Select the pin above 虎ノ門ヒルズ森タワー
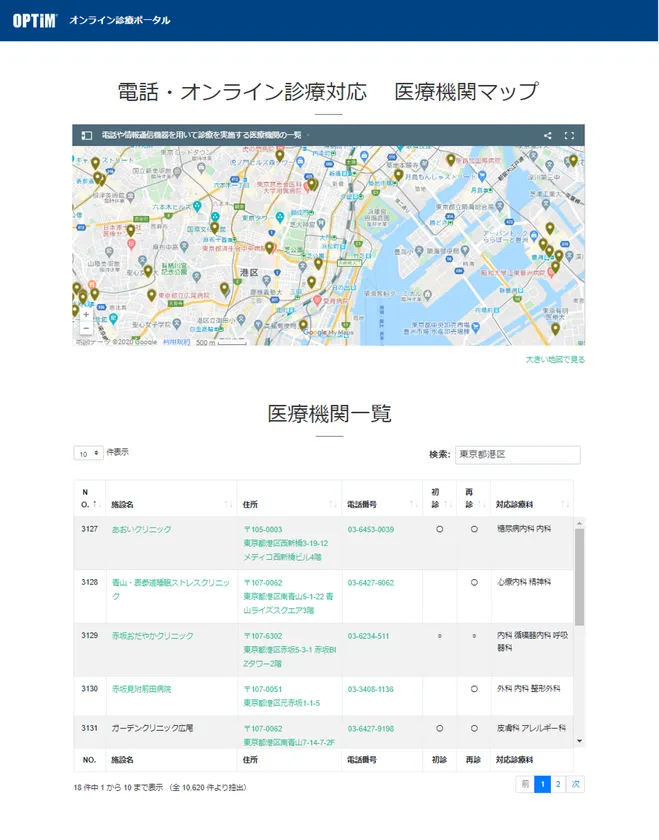Viewport: 659px width, 840px height. point(280,156)
